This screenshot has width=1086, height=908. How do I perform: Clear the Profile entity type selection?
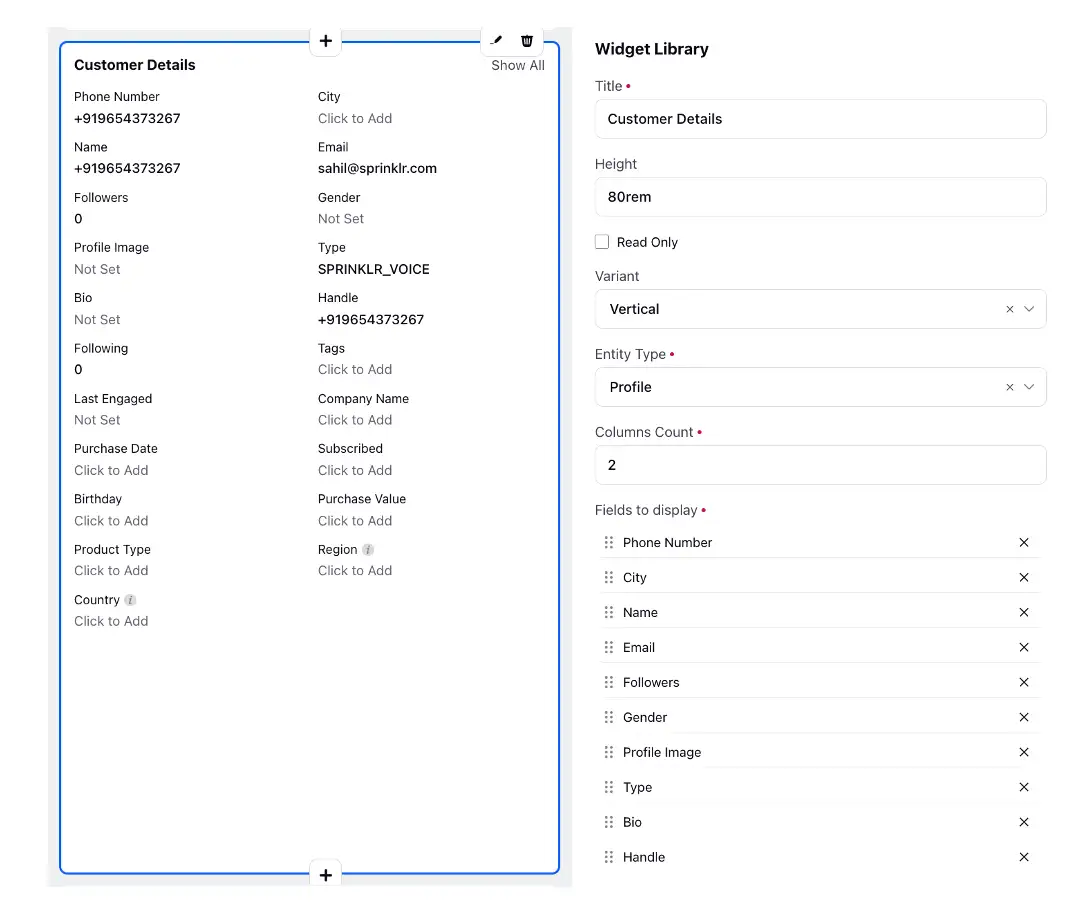pyautogui.click(x=1009, y=387)
